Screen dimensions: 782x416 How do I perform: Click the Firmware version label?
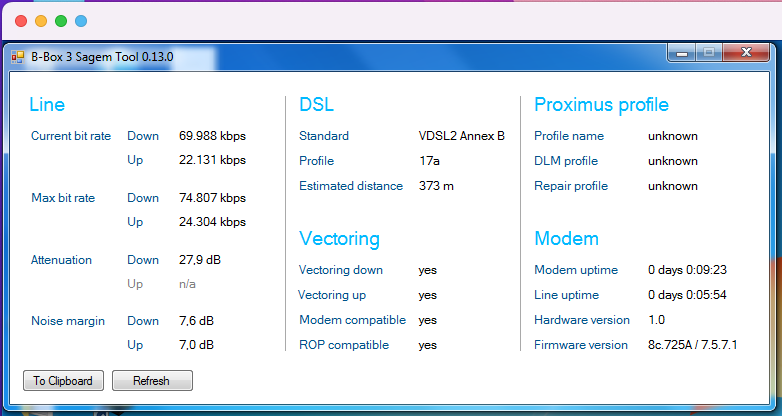click(581, 345)
